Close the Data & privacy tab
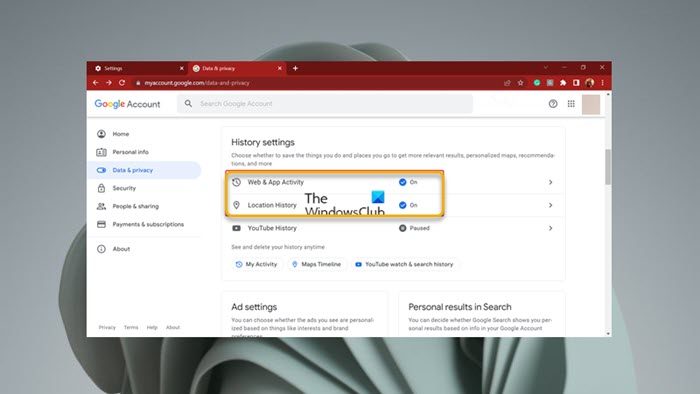The width and height of the screenshot is (700, 394). [x=279, y=68]
